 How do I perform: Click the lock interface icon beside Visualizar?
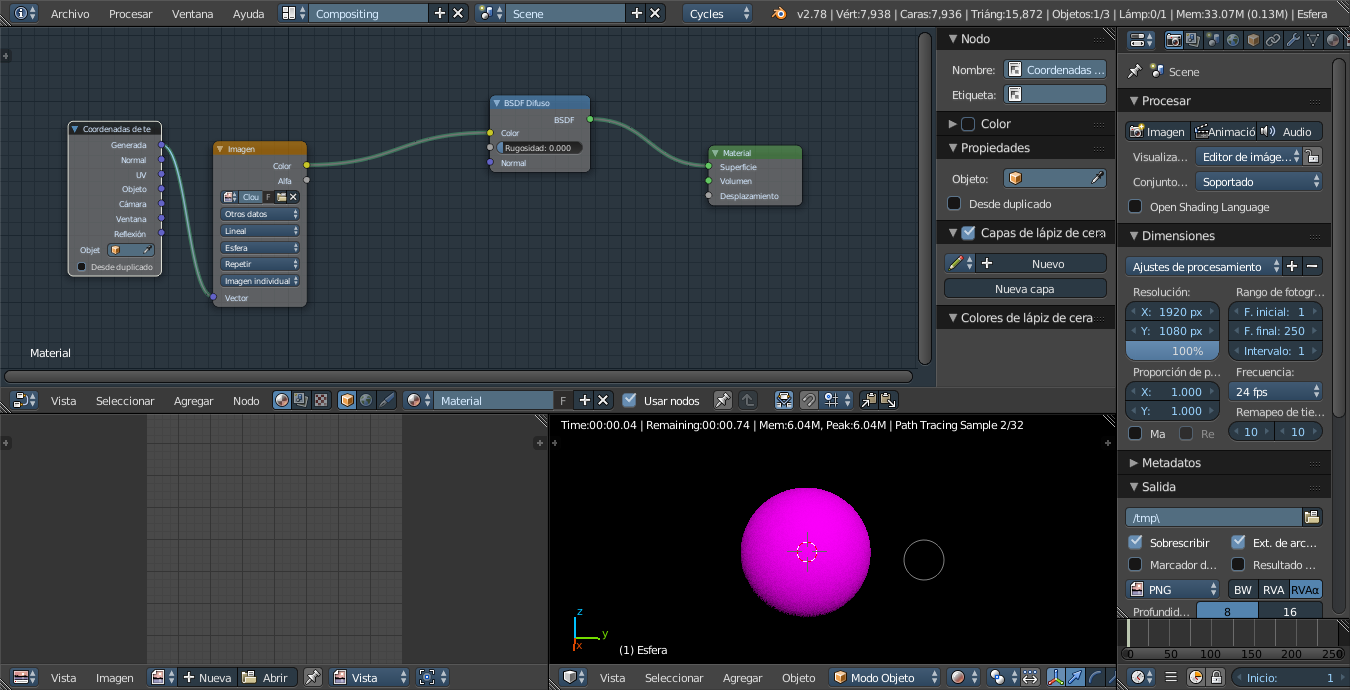(x=1313, y=157)
